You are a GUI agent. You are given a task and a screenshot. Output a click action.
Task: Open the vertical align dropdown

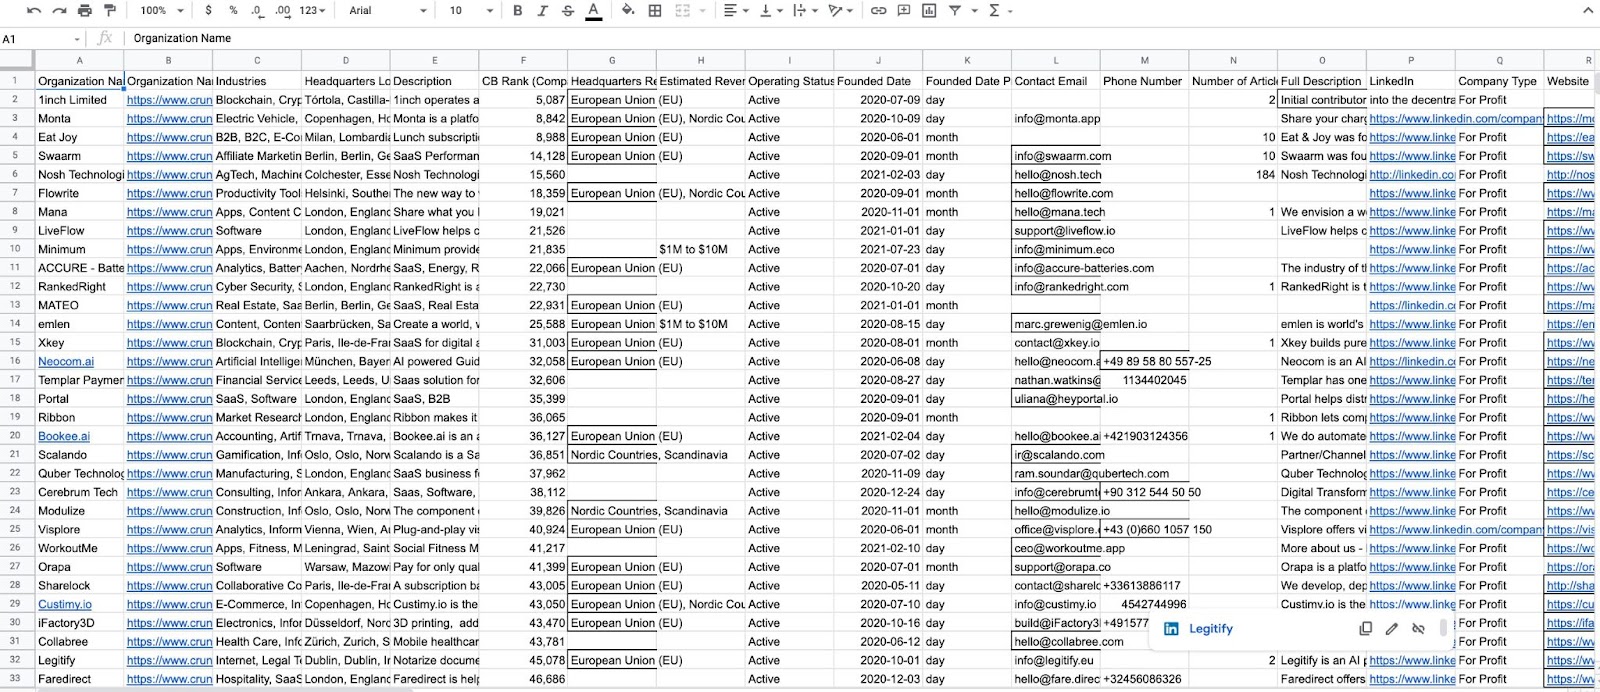click(770, 10)
